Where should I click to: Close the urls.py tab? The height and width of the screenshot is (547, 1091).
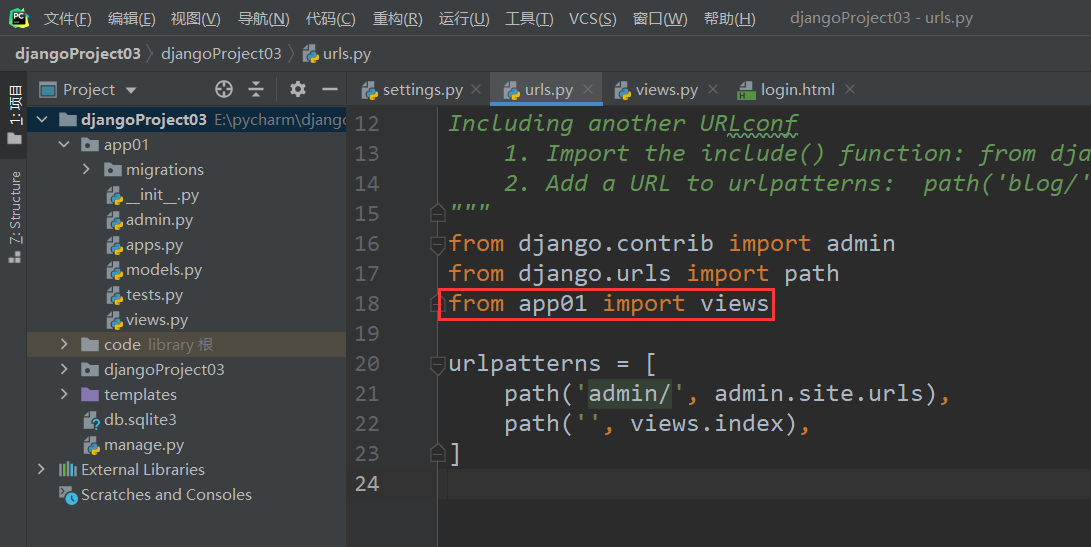588,89
